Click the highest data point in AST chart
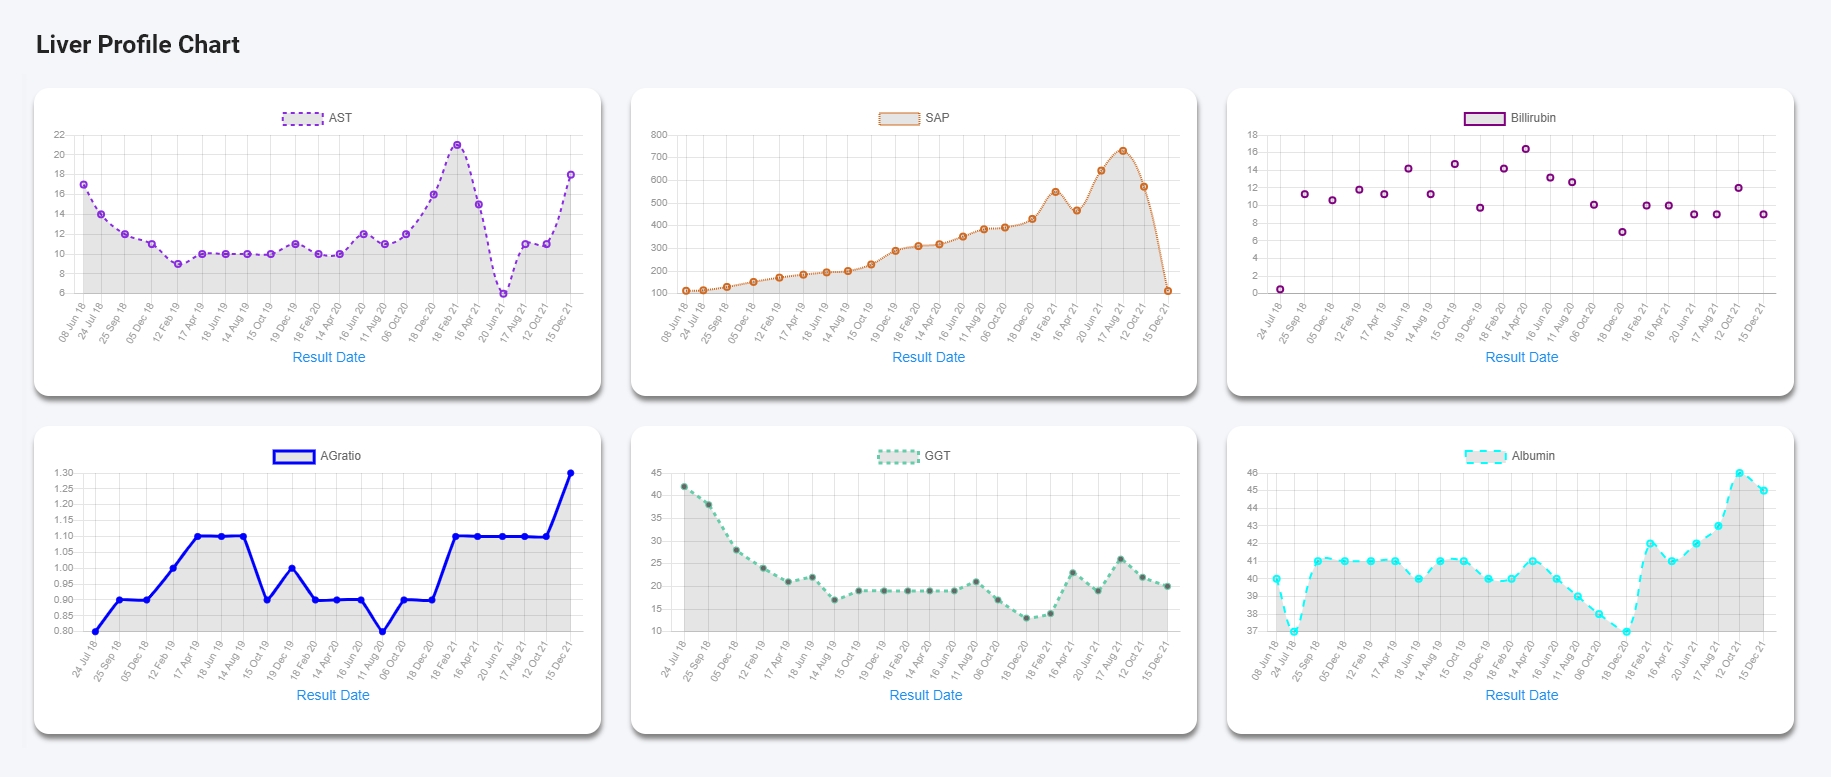 [x=457, y=145]
